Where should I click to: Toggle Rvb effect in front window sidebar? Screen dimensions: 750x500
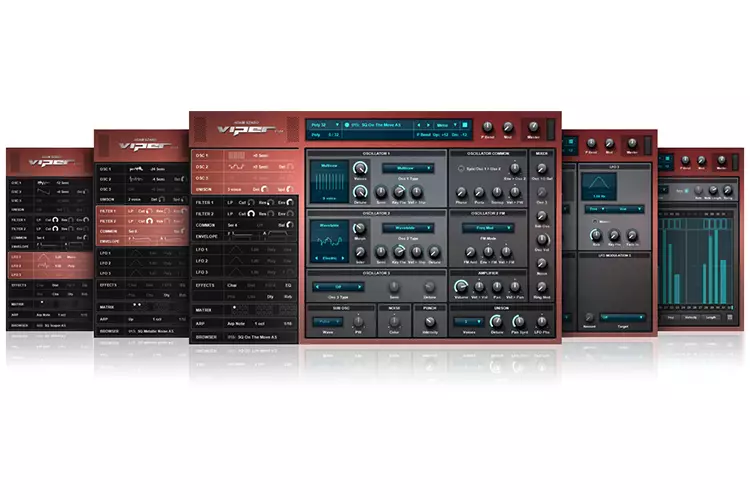coord(288,297)
